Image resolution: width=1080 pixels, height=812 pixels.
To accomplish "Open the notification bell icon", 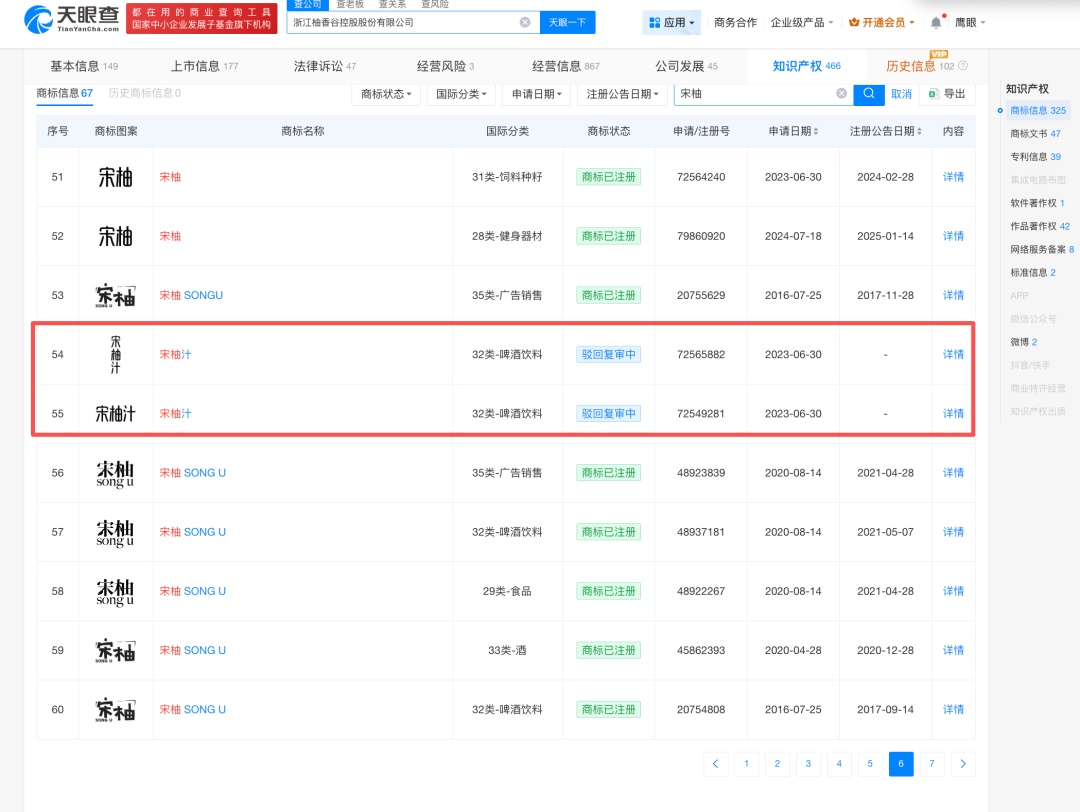I will pyautogui.click(x=934, y=22).
